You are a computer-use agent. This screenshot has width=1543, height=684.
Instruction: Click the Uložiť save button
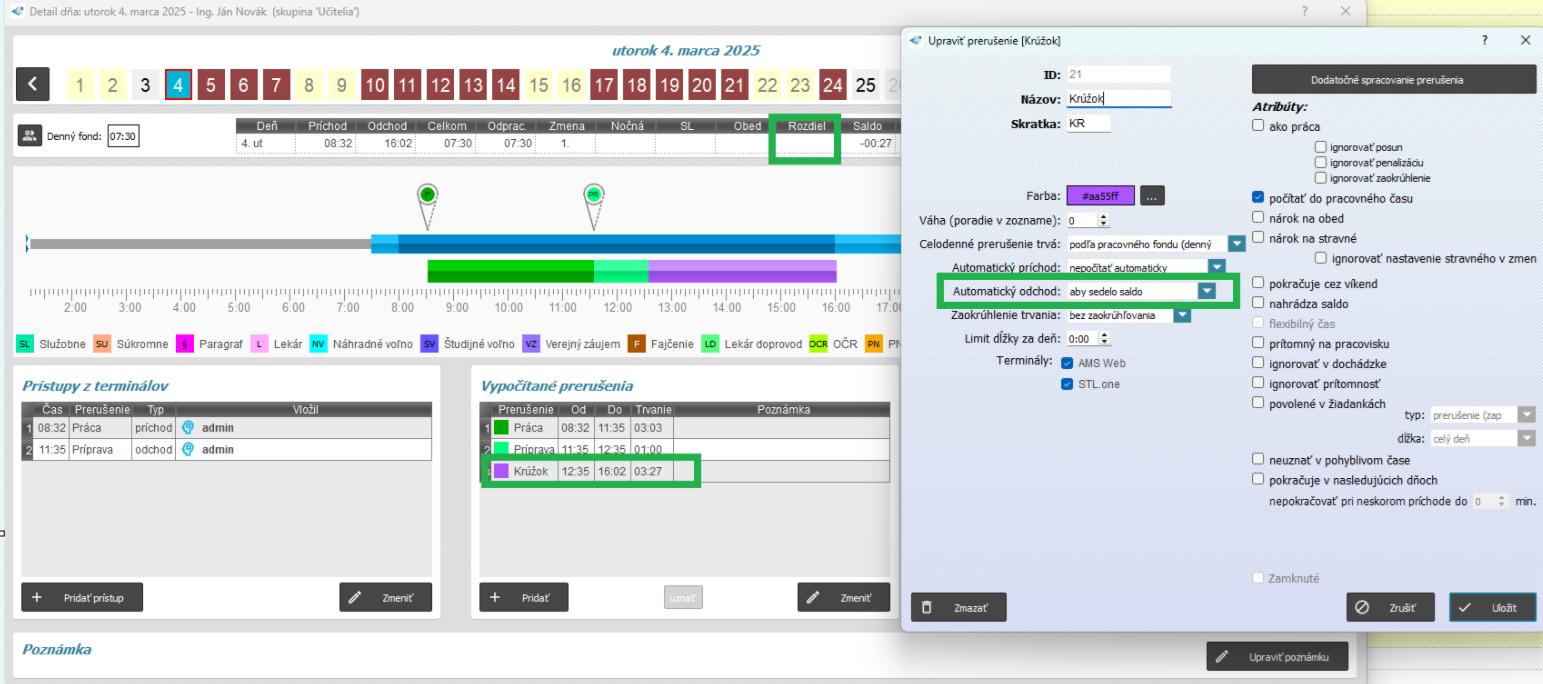(1492, 606)
